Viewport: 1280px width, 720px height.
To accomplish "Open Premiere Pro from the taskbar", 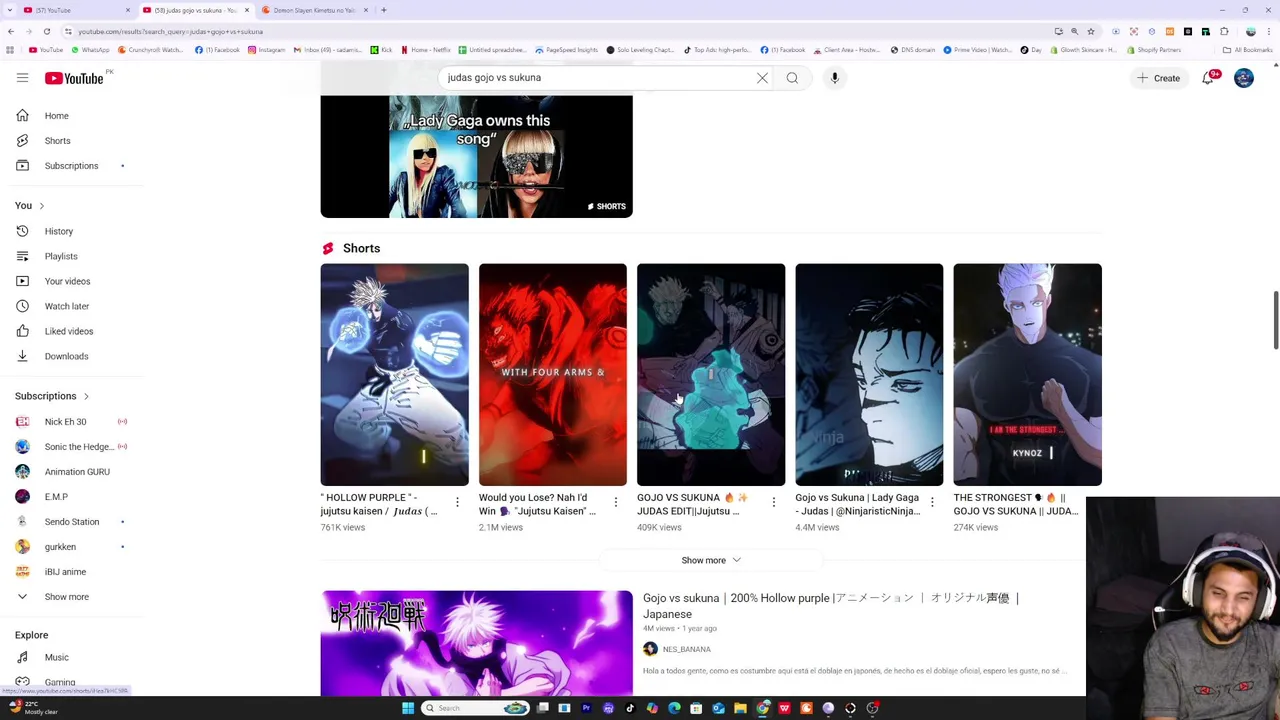I will click(x=586, y=708).
